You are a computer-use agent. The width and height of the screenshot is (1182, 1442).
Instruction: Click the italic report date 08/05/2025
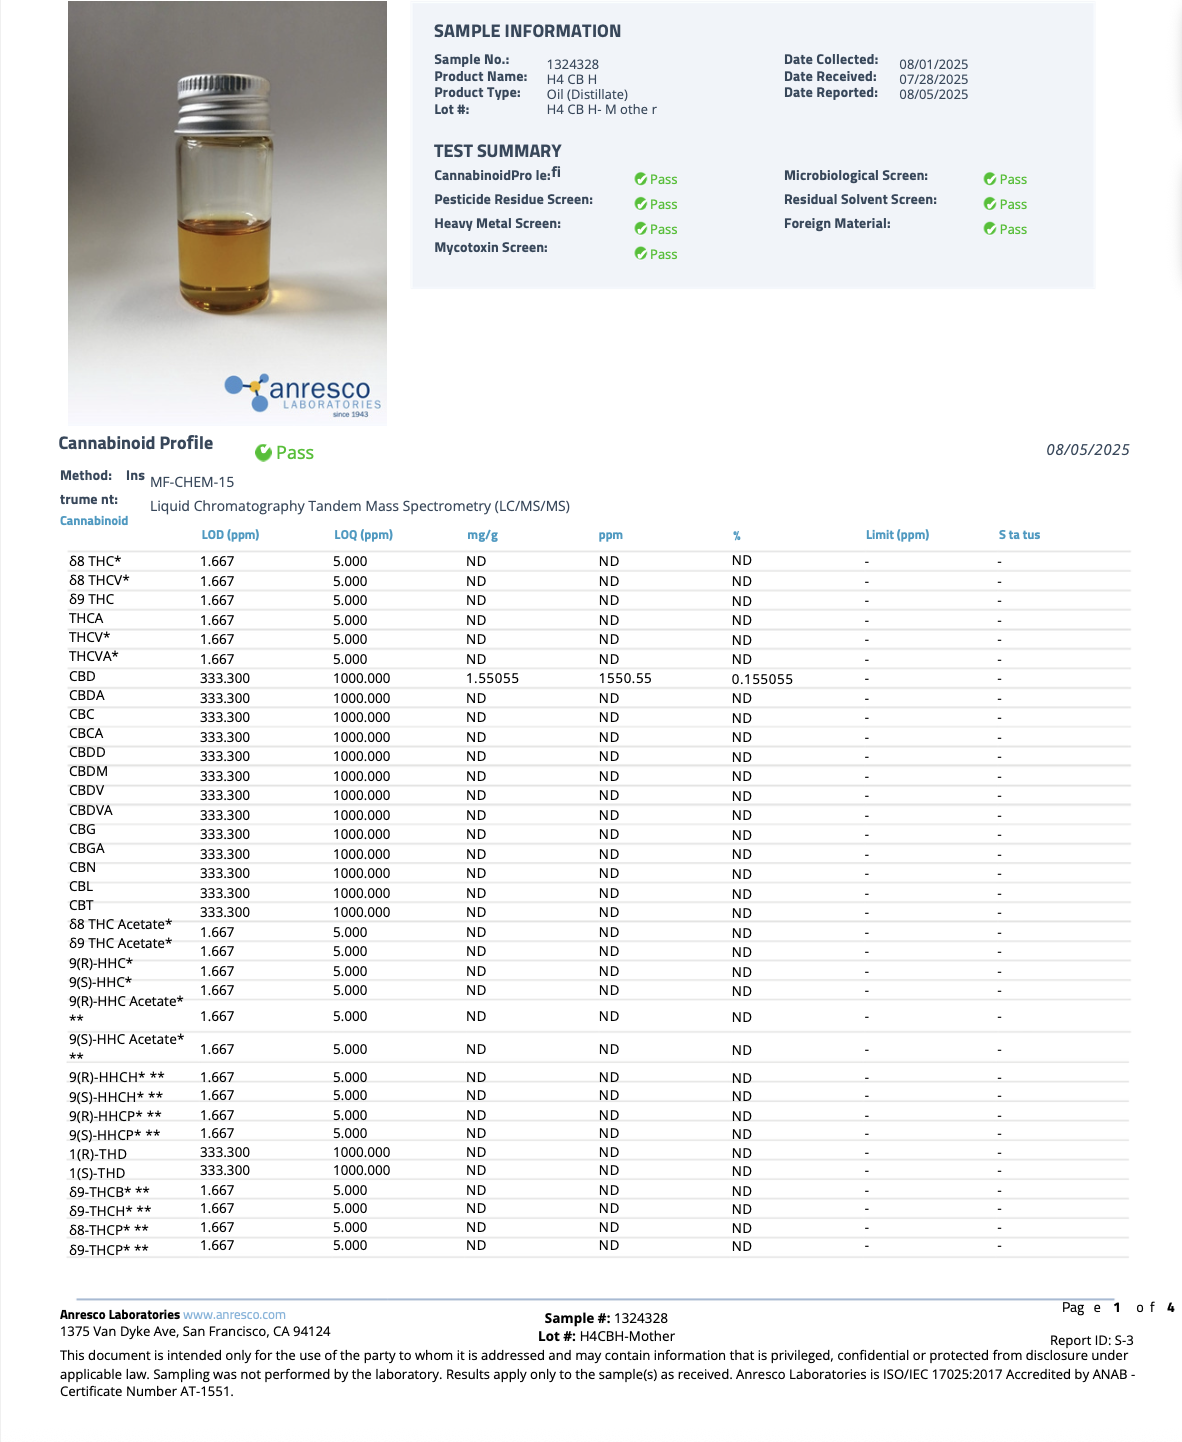(1087, 450)
